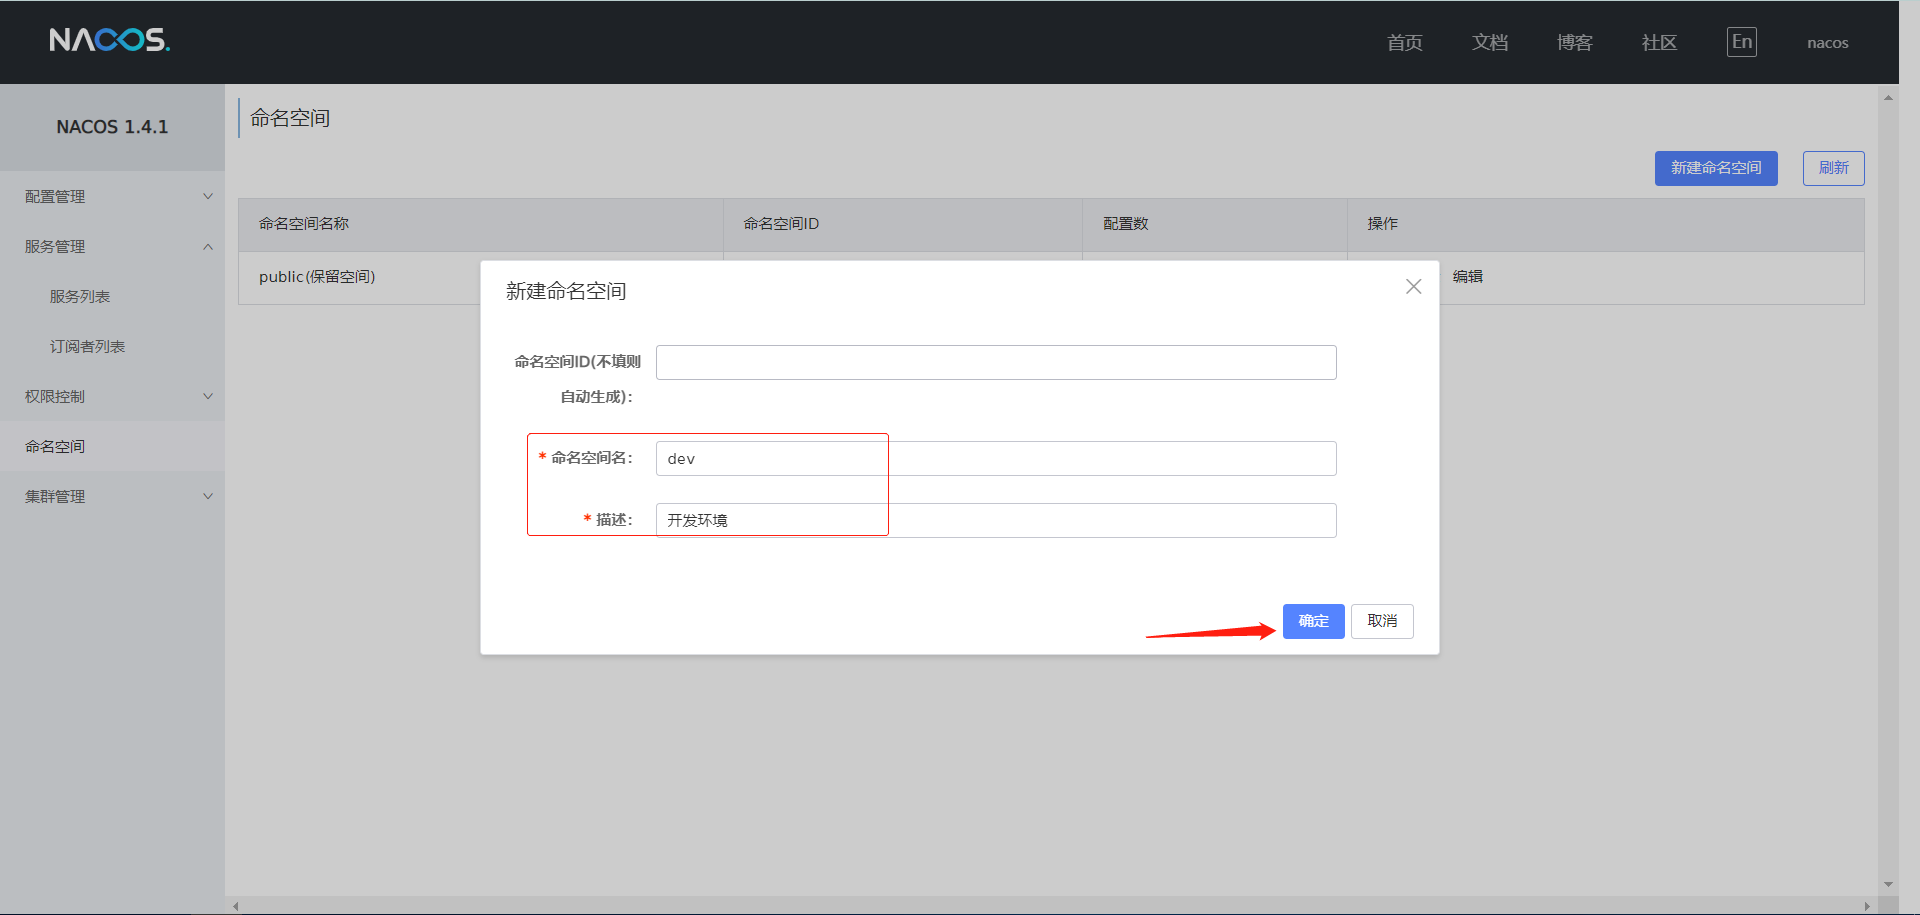Click the horizontal scrollbar right arrow
The width and height of the screenshot is (1920, 915).
[x=1867, y=906]
